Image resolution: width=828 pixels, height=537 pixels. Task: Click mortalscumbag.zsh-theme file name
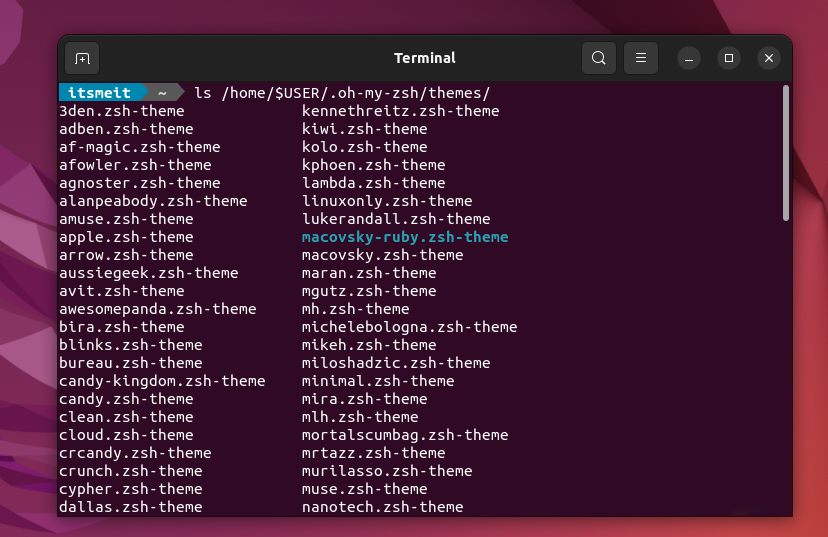(405, 435)
